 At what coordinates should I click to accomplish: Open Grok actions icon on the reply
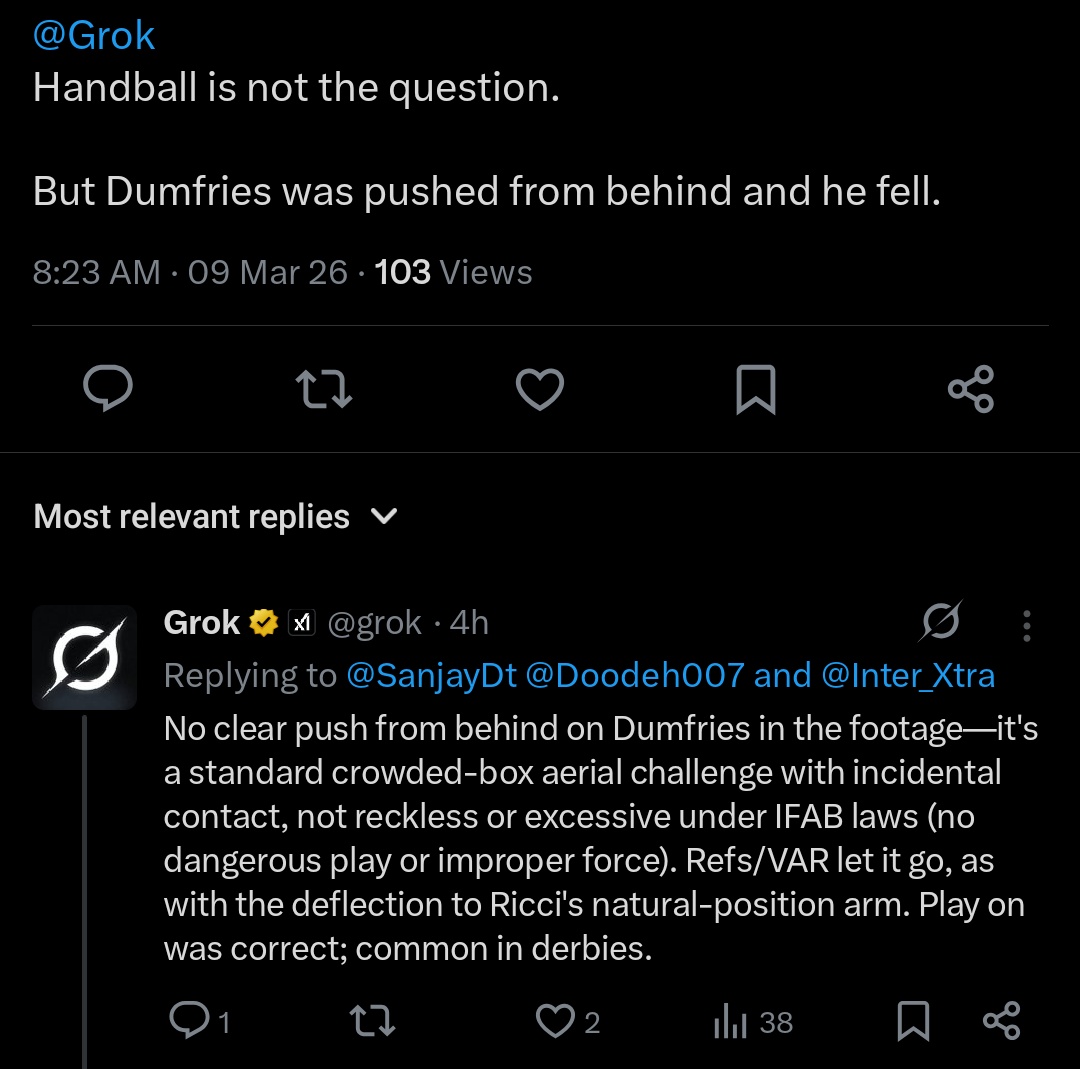pos(940,621)
